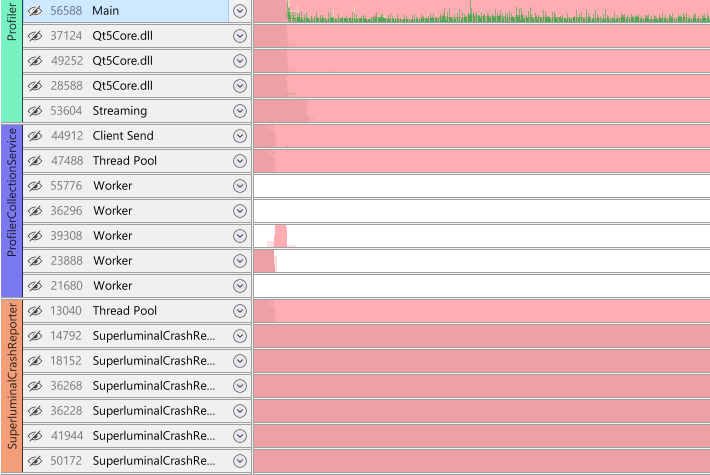Select the ProfilerCollectionService process group

coord(11,210)
